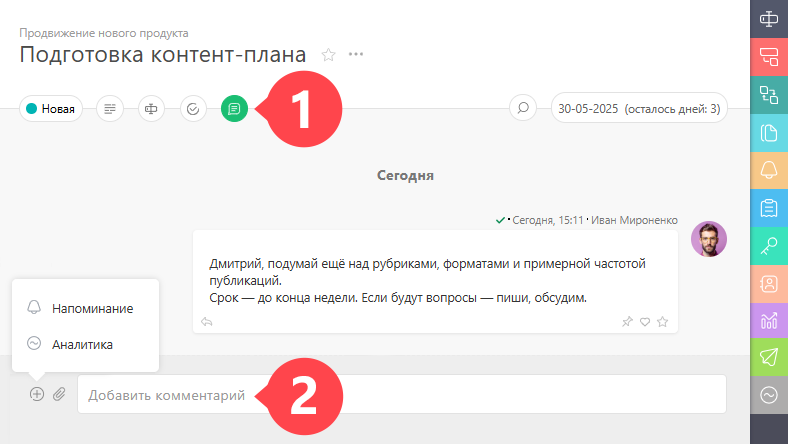Image resolution: width=788 pixels, height=444 pixels.
Task: Open the Новая status selector
Action: [x=51, y=109]
